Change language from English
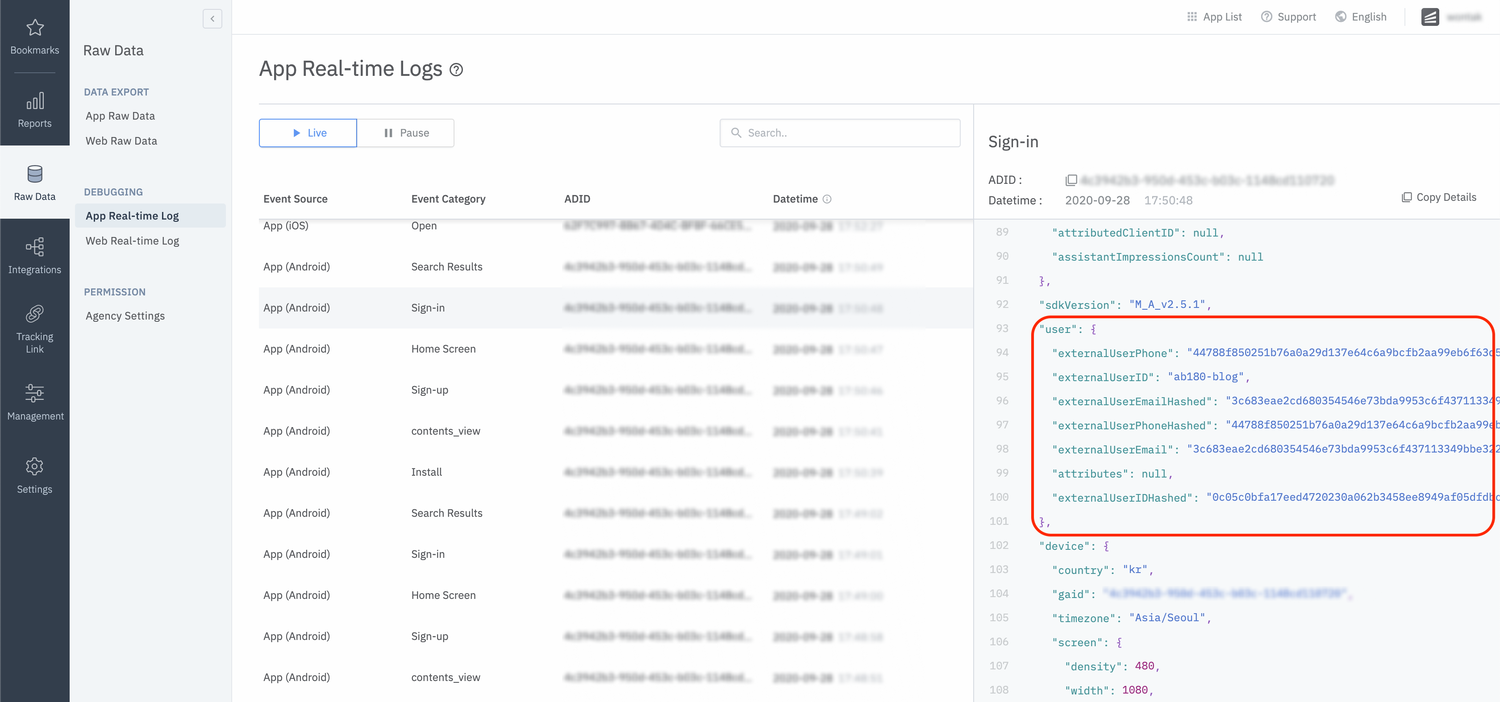 tap(1361, 17)
